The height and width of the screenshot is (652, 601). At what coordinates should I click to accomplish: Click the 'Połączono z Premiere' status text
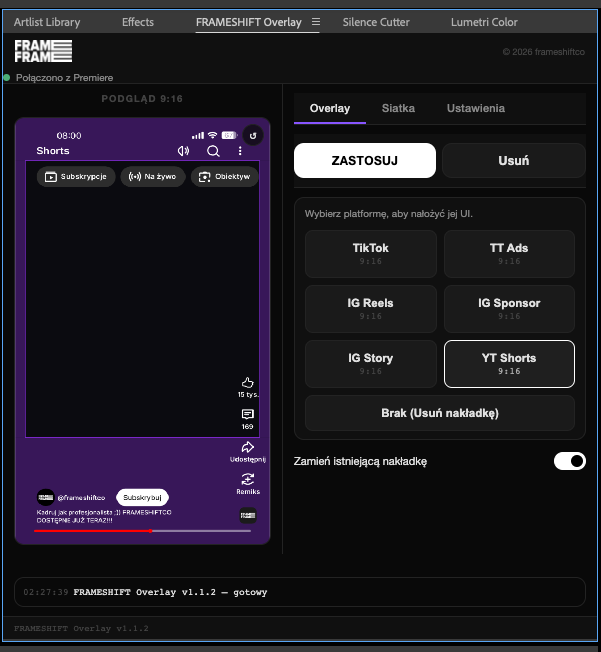pos(64,78)
